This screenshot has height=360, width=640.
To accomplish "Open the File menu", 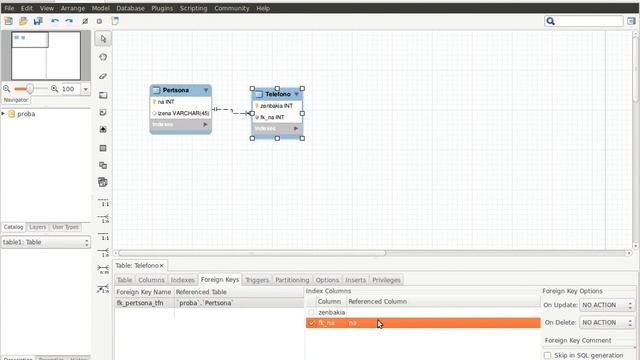I will point(9,8).
